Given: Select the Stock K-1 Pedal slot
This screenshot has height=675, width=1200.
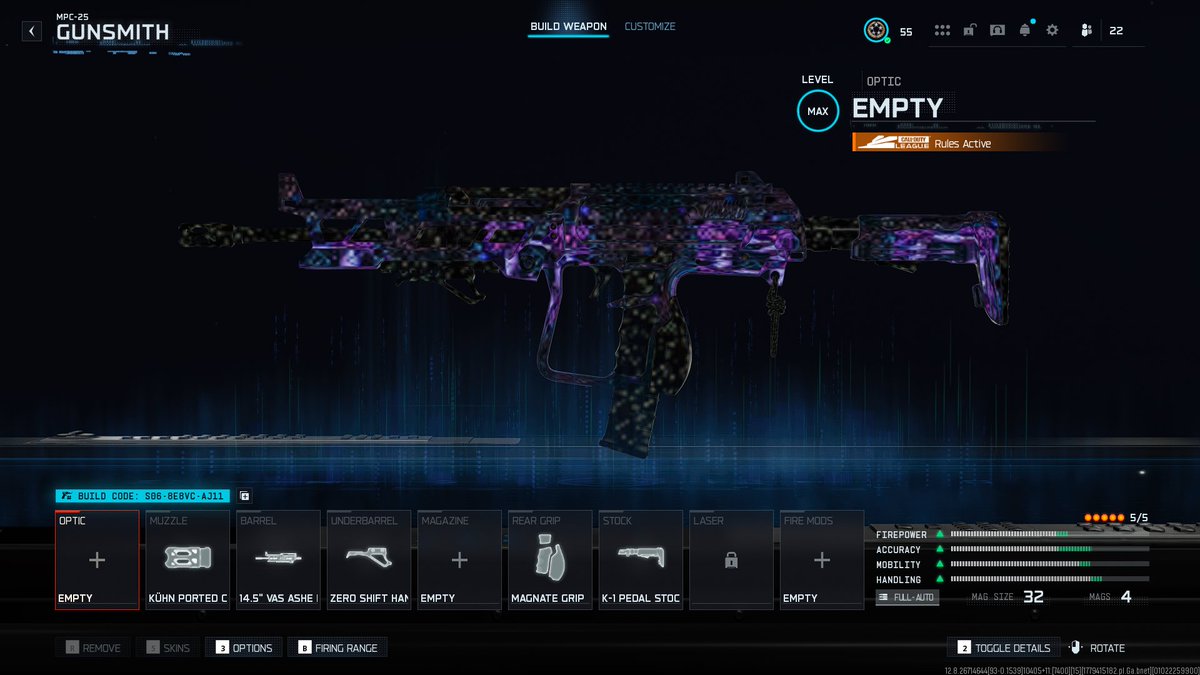Looking at the screenshot, I should (x=641, y=560).
